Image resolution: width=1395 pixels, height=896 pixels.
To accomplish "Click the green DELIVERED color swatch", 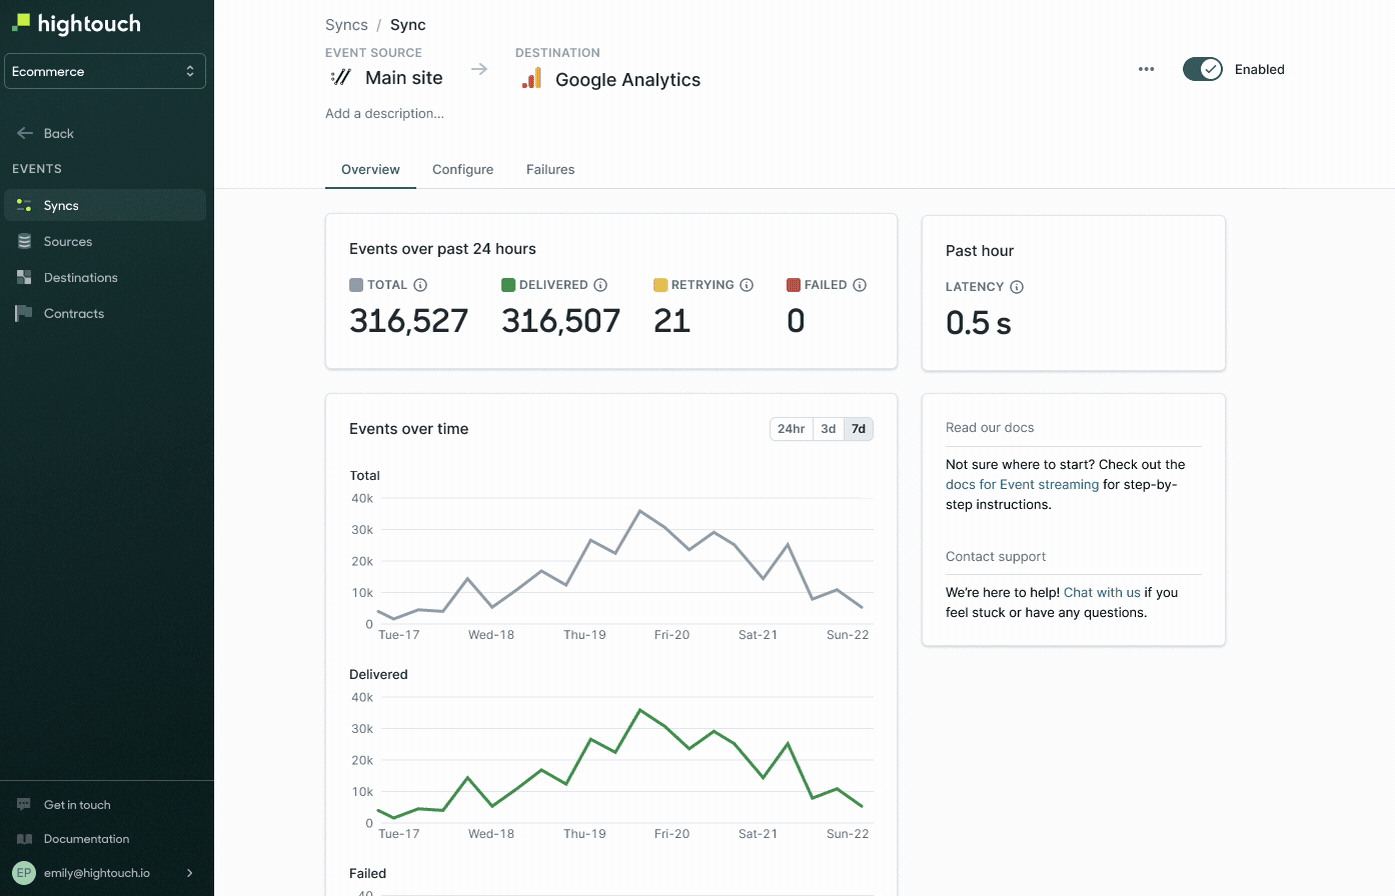I will coord(508,285).
